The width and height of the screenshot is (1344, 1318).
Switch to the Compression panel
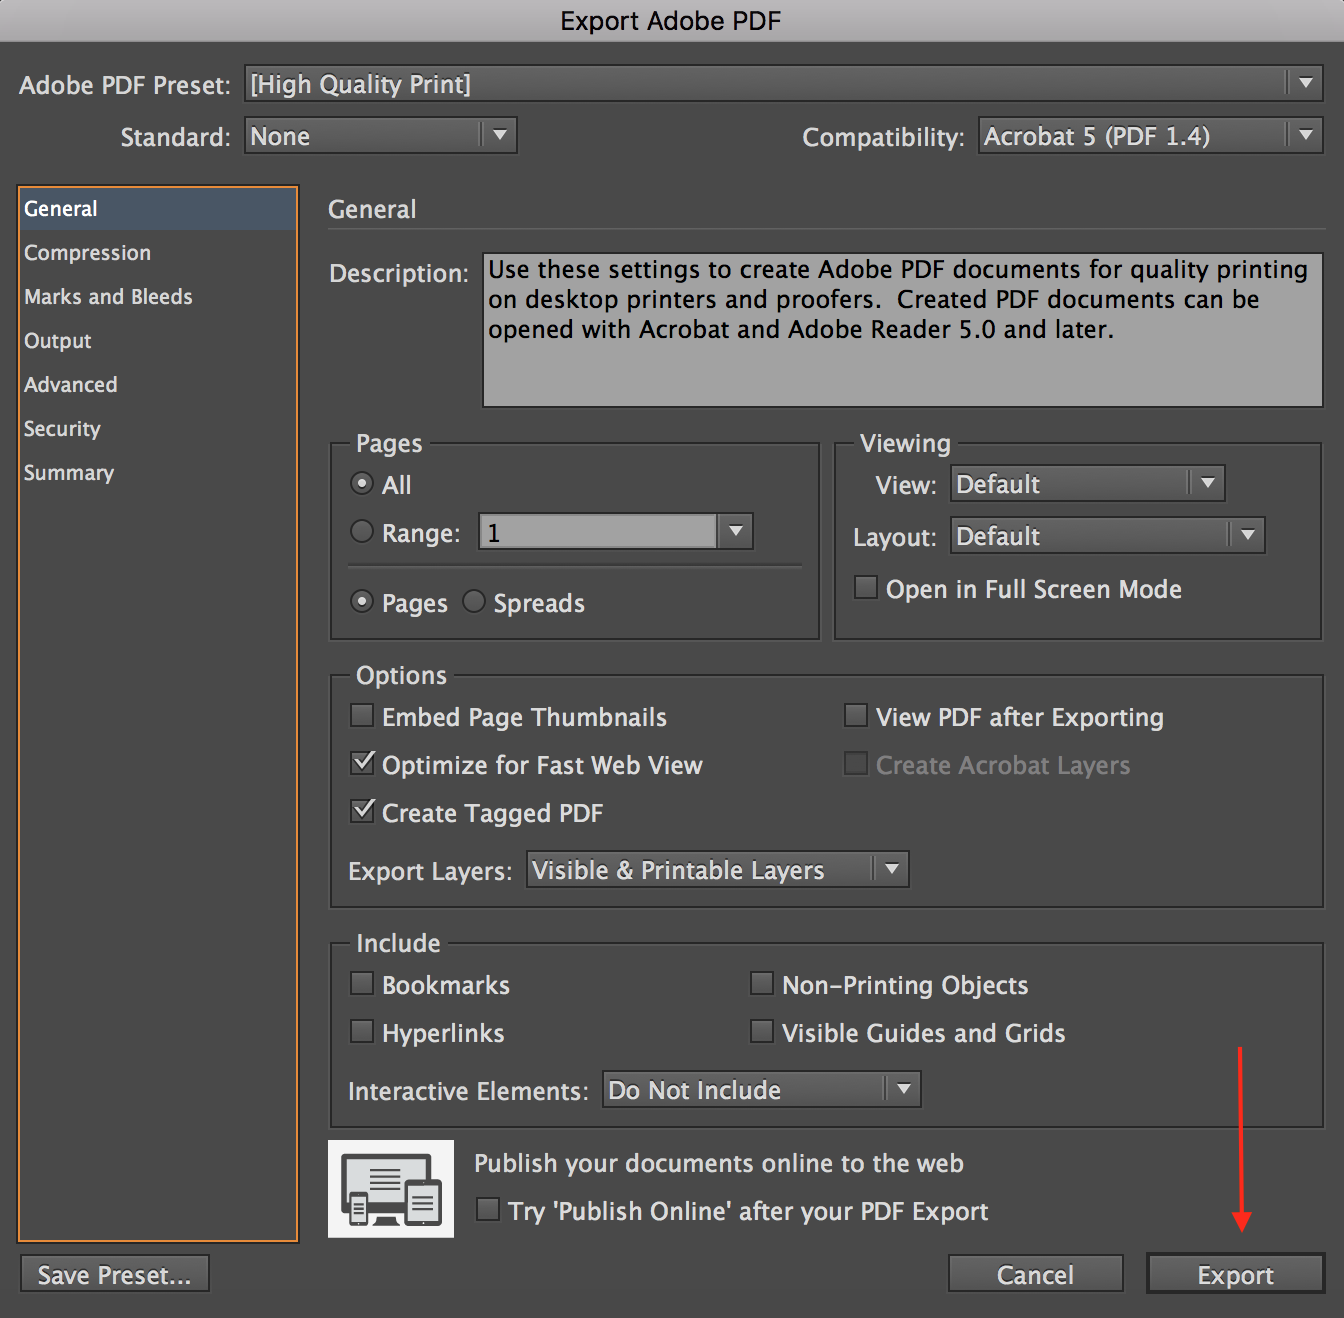[158, 253]
